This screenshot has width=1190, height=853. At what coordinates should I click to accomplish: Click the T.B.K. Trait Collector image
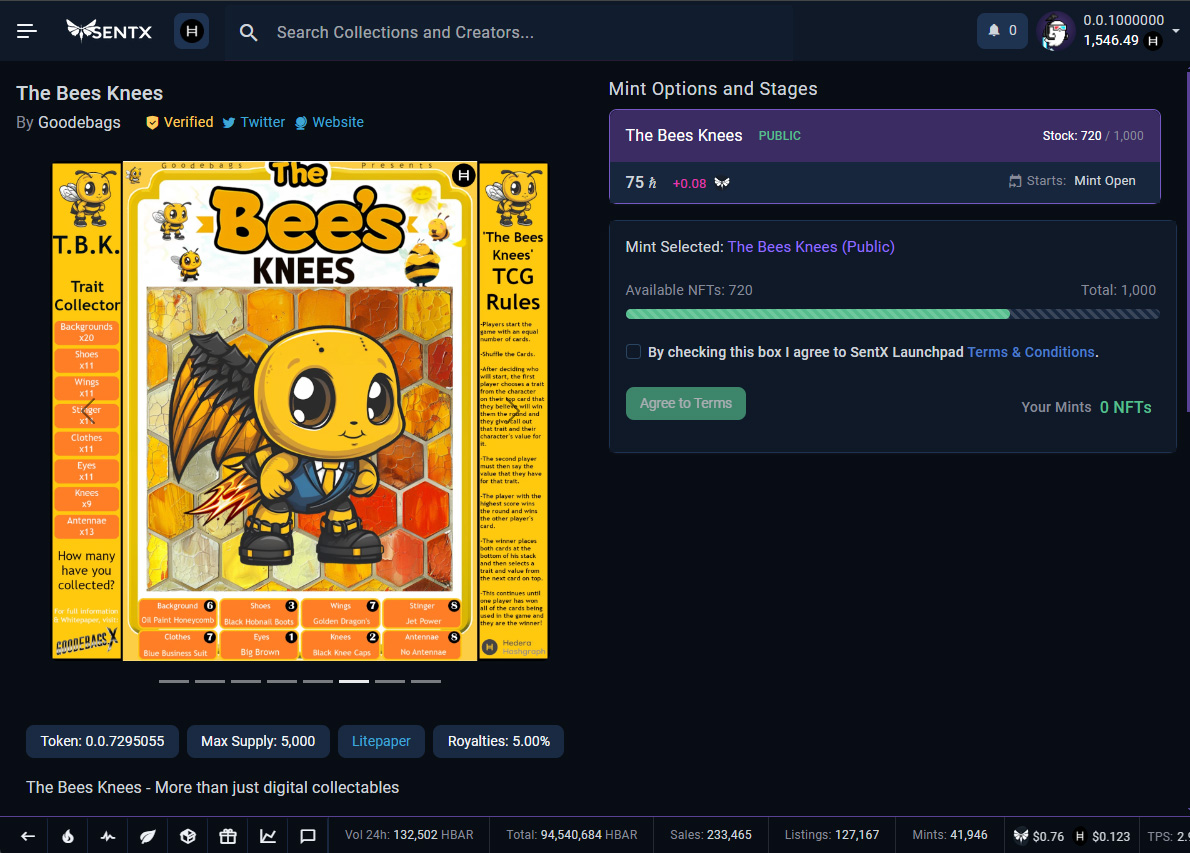point(87,411)
